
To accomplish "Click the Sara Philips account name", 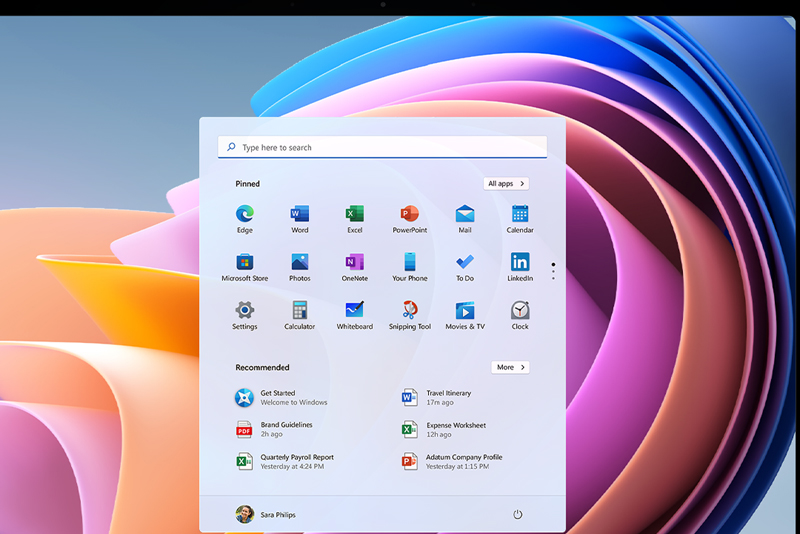I will (278, 515).
